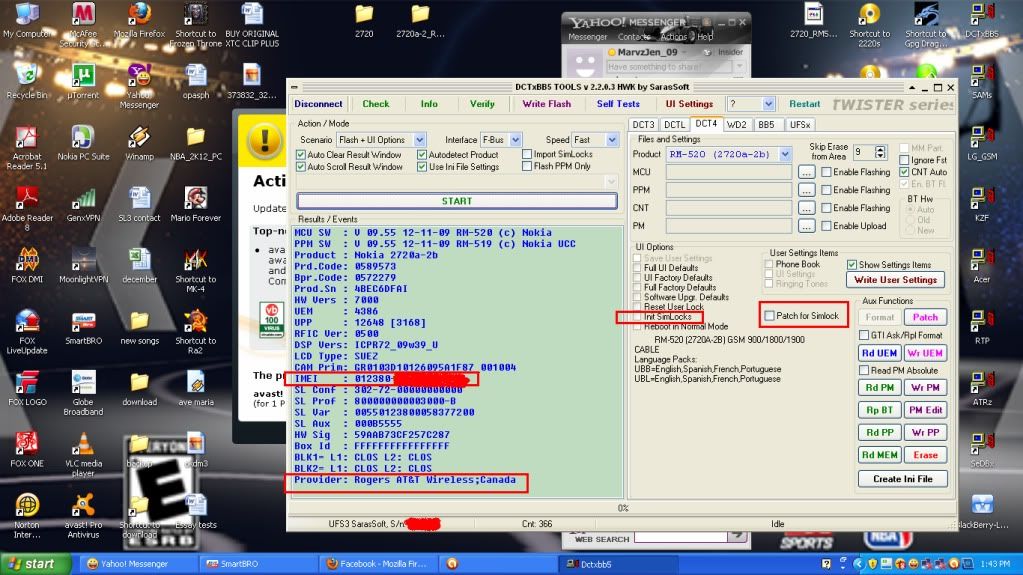Open the Yahoo Messenger desktop icon

coord(139,85)
